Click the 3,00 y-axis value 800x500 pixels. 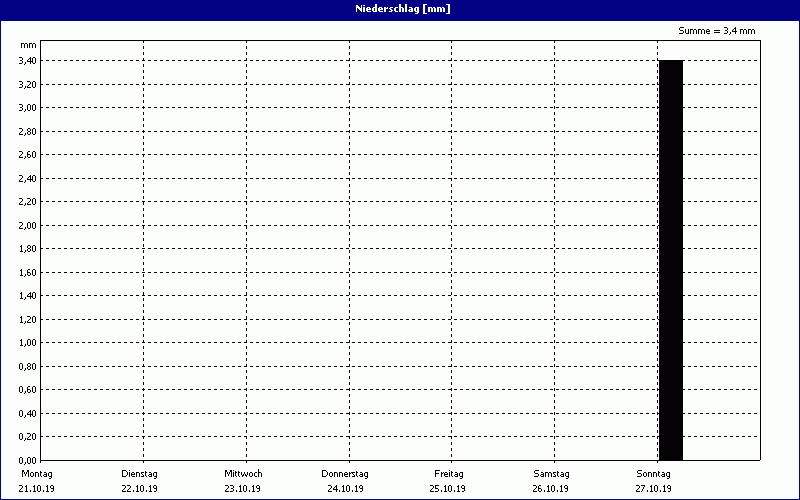click(x=28, y=108)
